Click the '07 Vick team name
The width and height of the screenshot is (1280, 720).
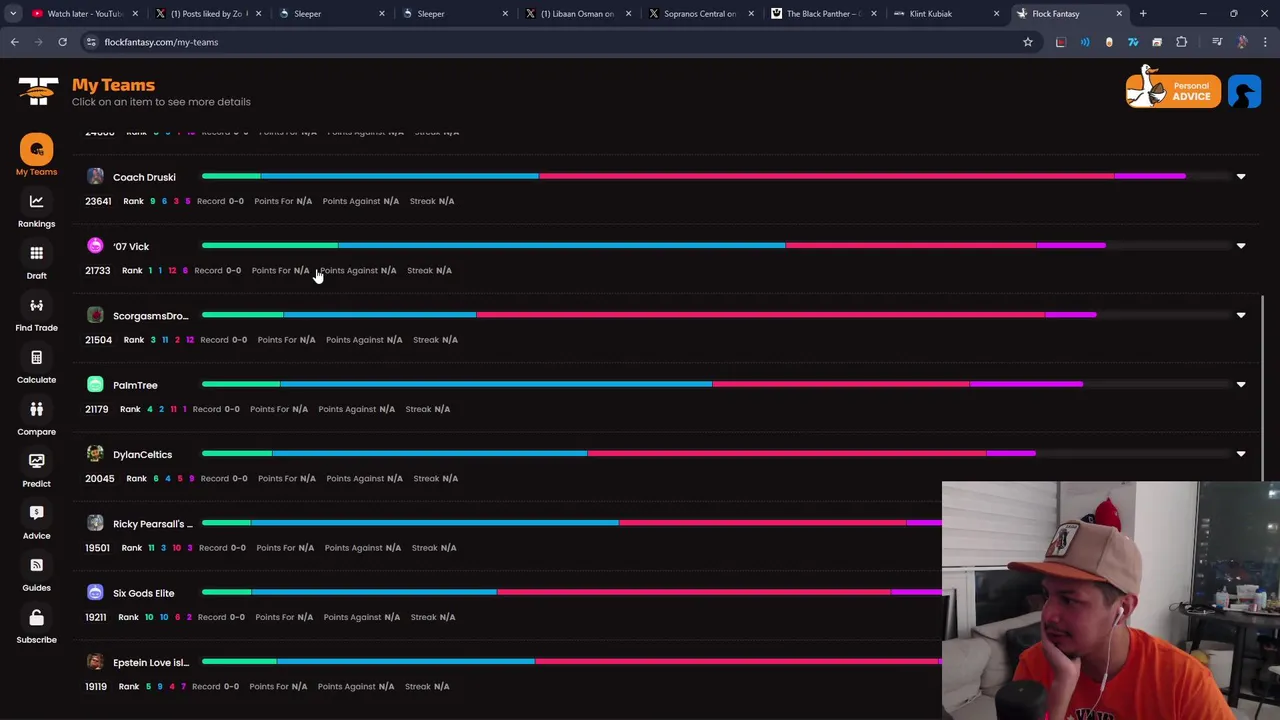pos(131,246)
